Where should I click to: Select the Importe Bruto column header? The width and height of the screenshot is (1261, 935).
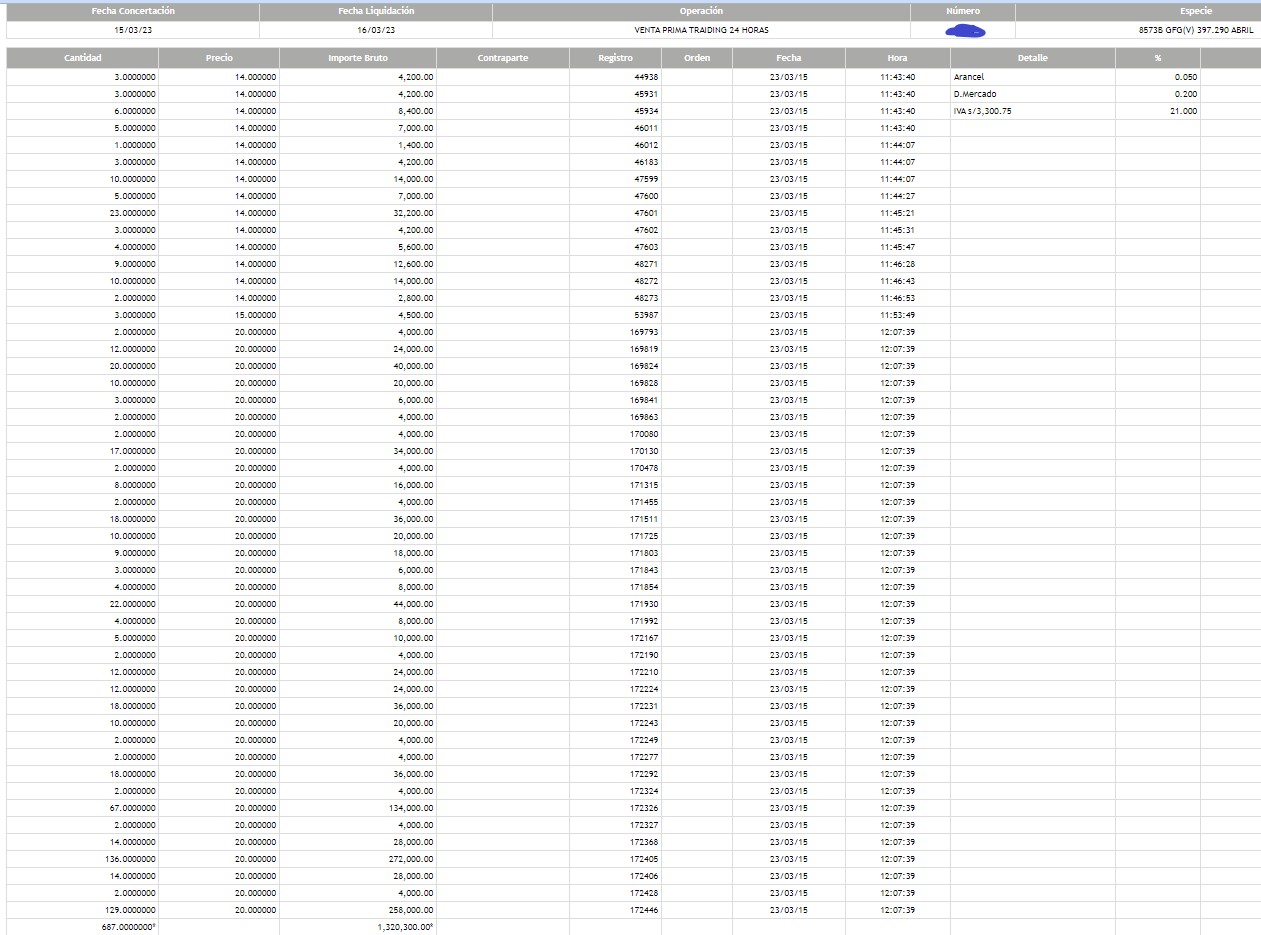[357, 58]
